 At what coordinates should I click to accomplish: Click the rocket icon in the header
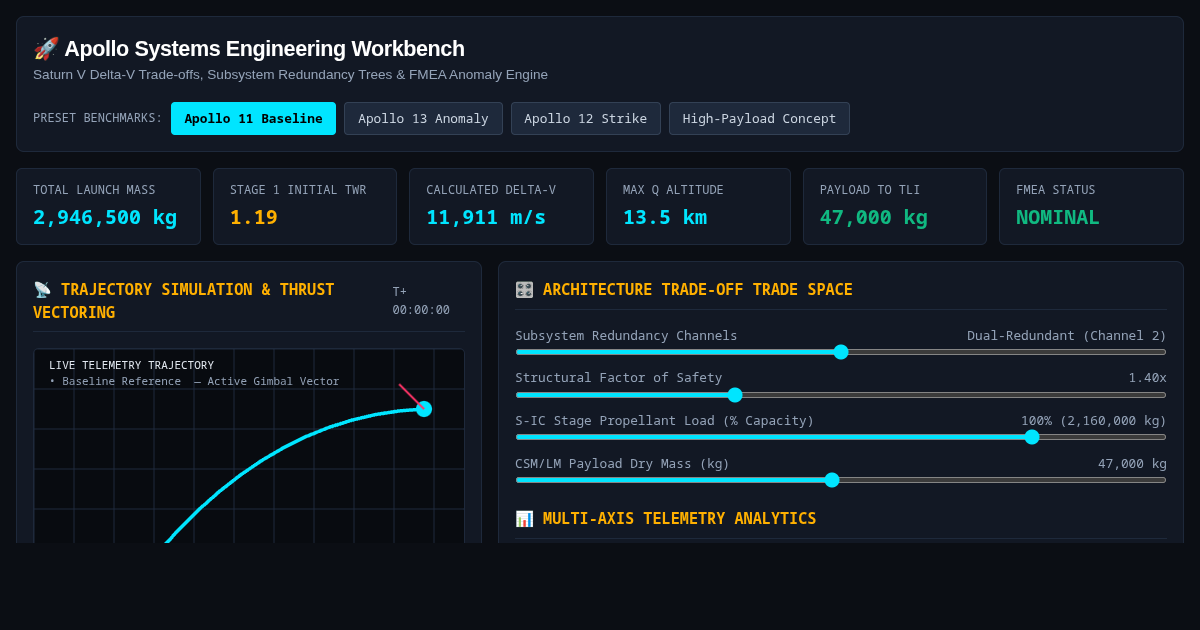(x=46, y=48)
